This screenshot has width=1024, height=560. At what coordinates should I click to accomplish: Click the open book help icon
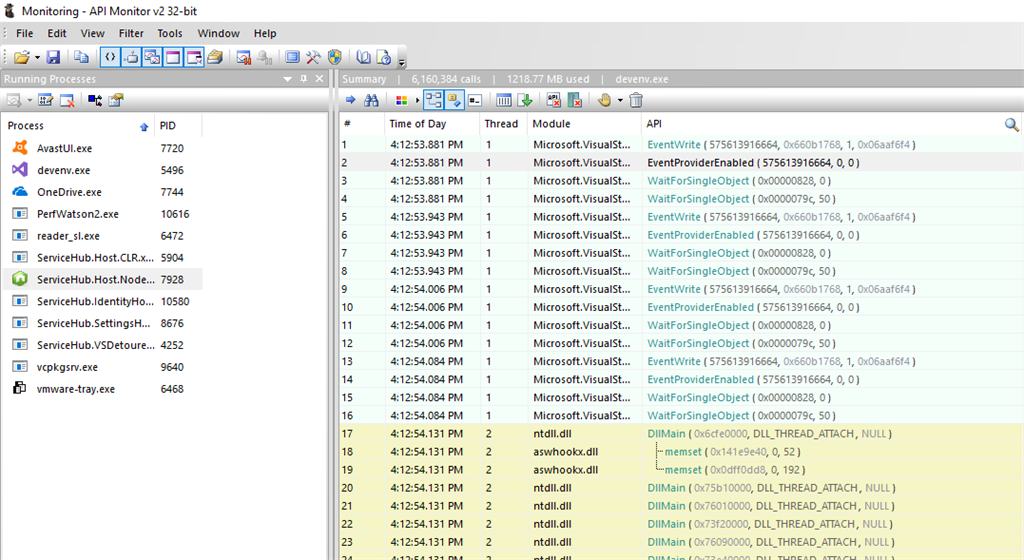click(x=363, y=57)
